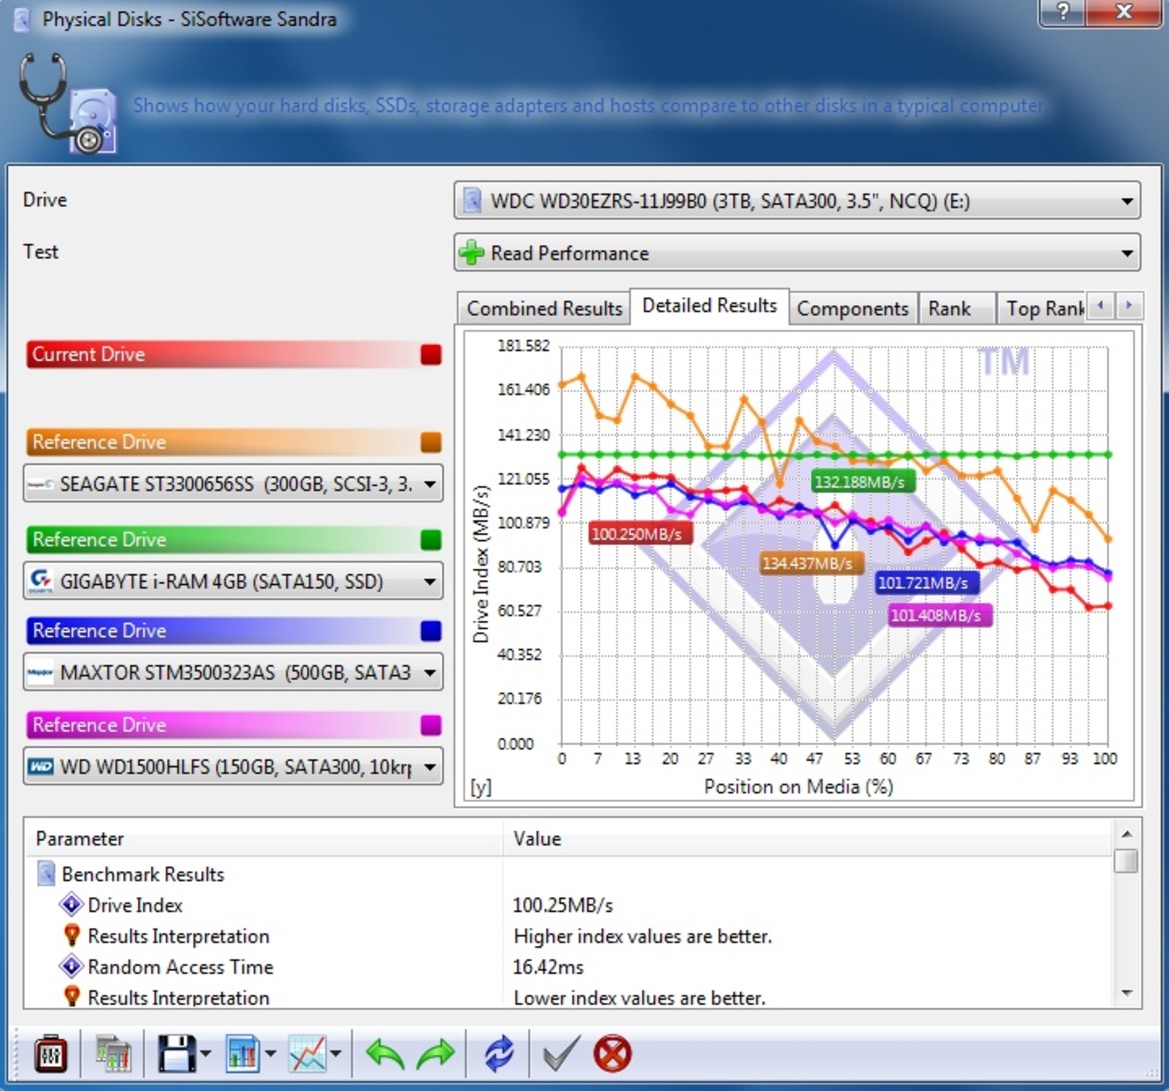Open the WD WD1500HLFS reference drive dropdown

(x=233, y=767)
